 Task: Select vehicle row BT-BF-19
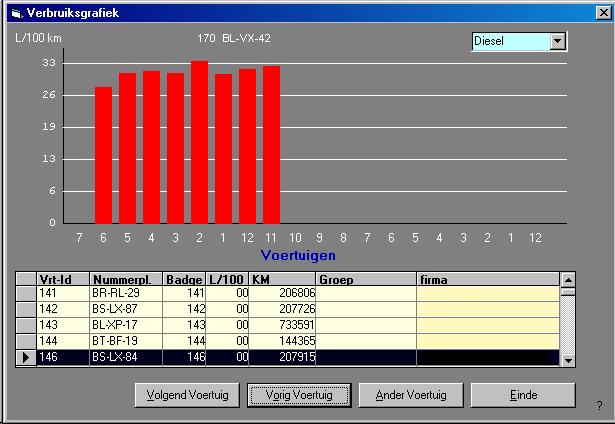[x=126, y=340]
